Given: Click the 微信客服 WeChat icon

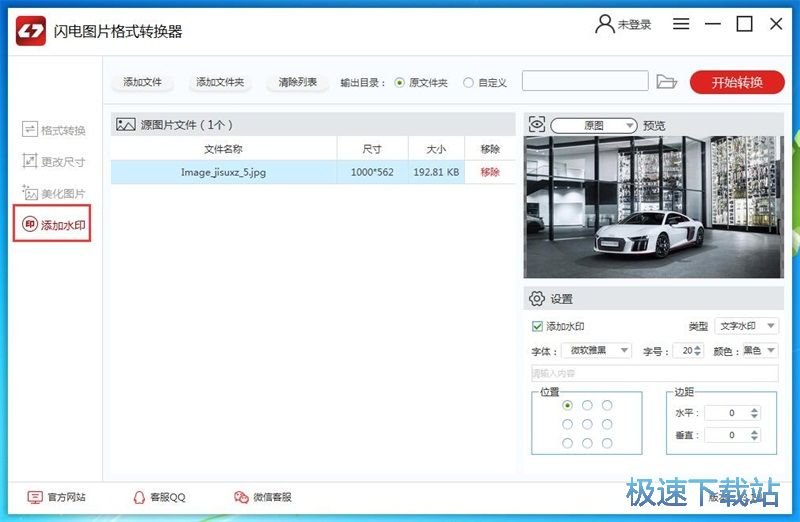Looking at the screenshot, I should pyautogui.click(x=241, y=497).
